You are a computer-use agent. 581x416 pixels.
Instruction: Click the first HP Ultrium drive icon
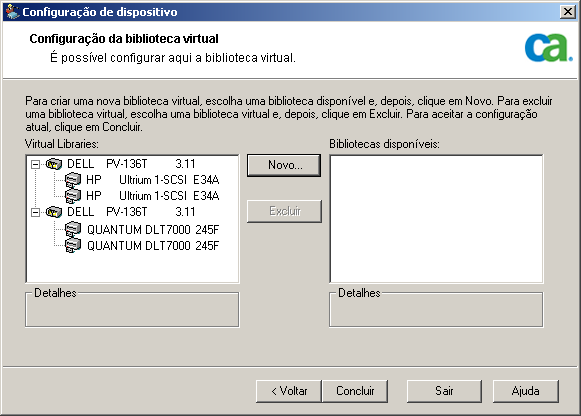pyautogui.click(x=73, y=180)
